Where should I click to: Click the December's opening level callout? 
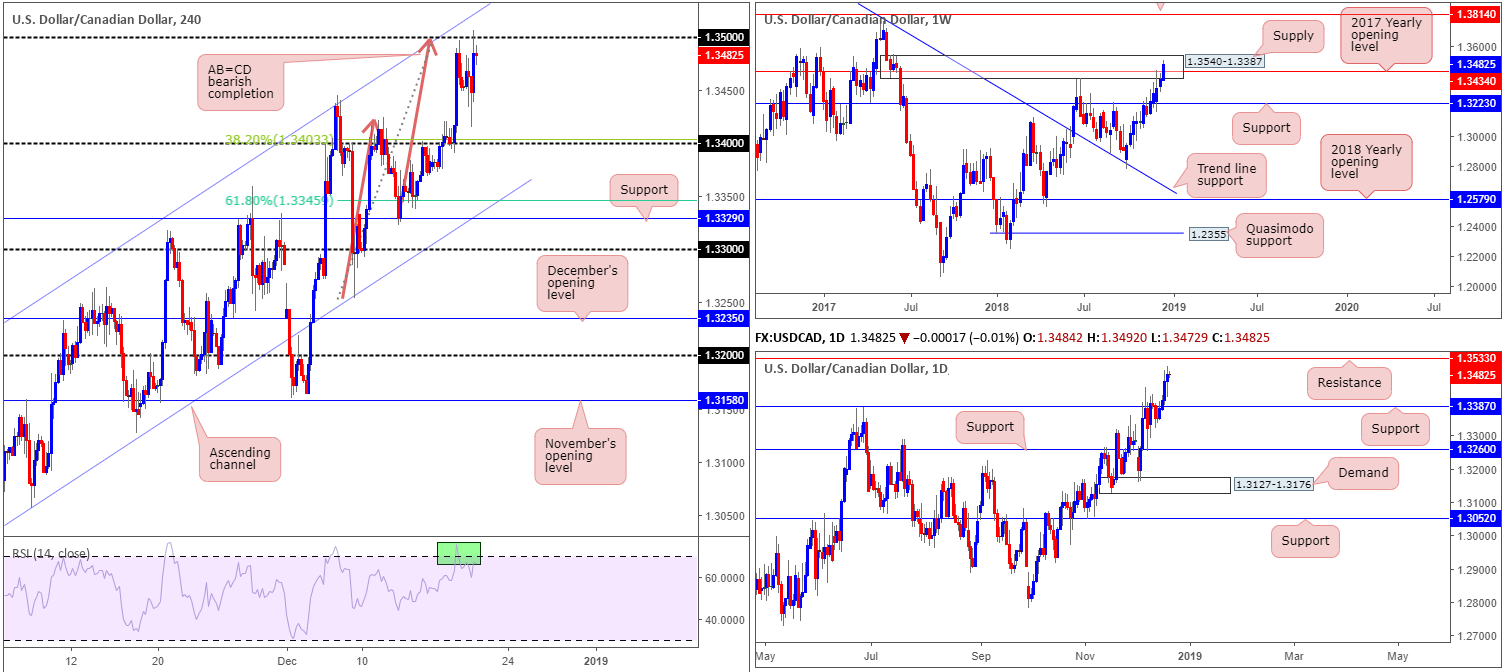point(582,284)
